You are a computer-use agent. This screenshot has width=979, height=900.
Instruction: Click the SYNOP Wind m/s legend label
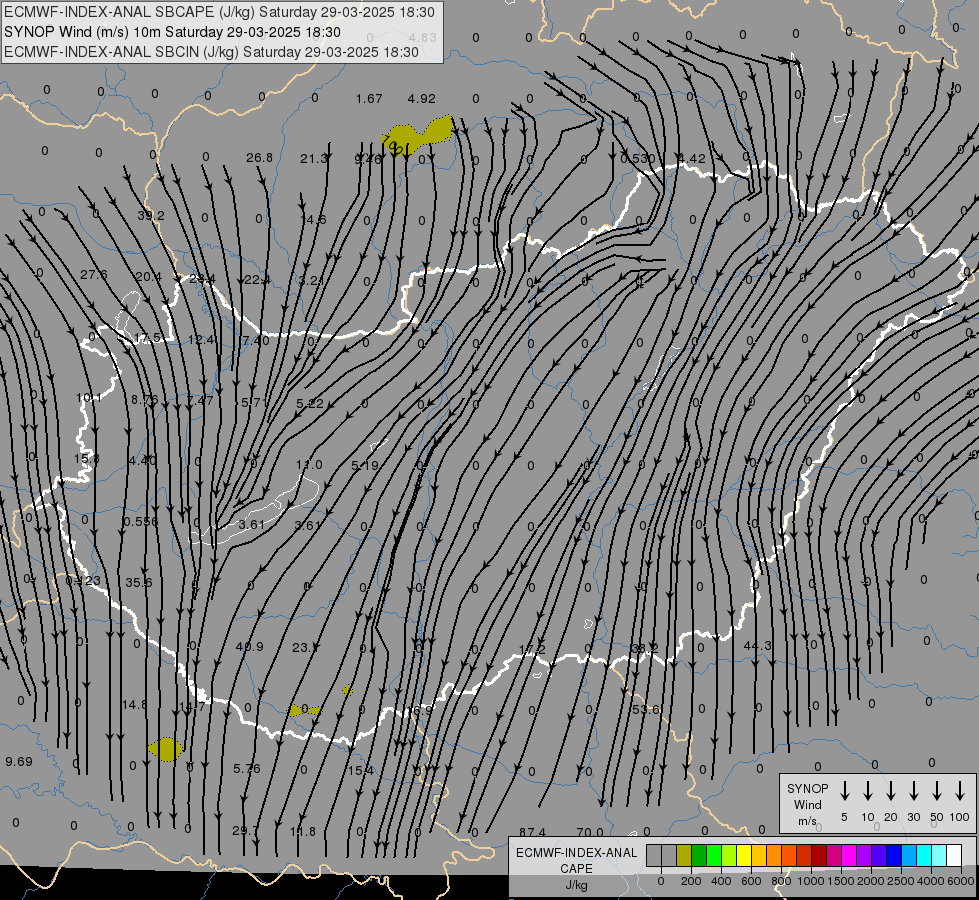[807, 804]
